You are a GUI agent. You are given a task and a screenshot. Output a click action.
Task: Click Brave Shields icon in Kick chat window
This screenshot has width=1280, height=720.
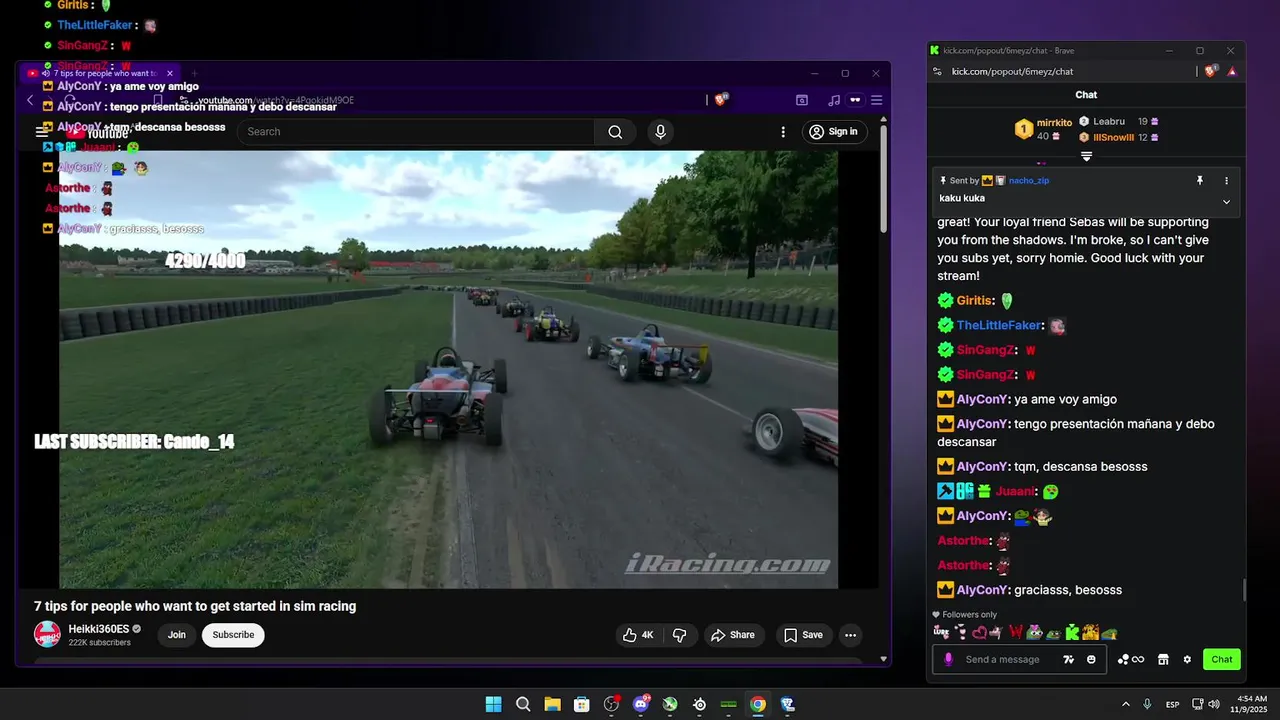pyautogui.click(x=1211, y=71)
